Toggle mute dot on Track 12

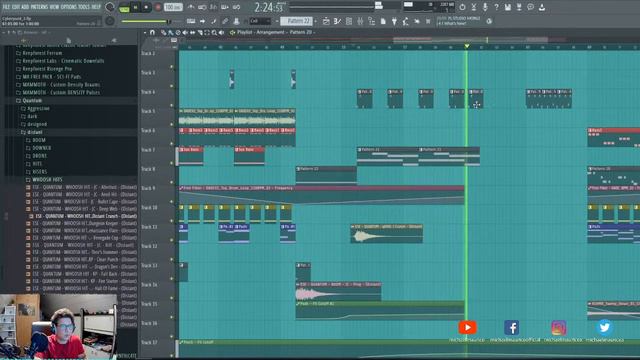172,259
